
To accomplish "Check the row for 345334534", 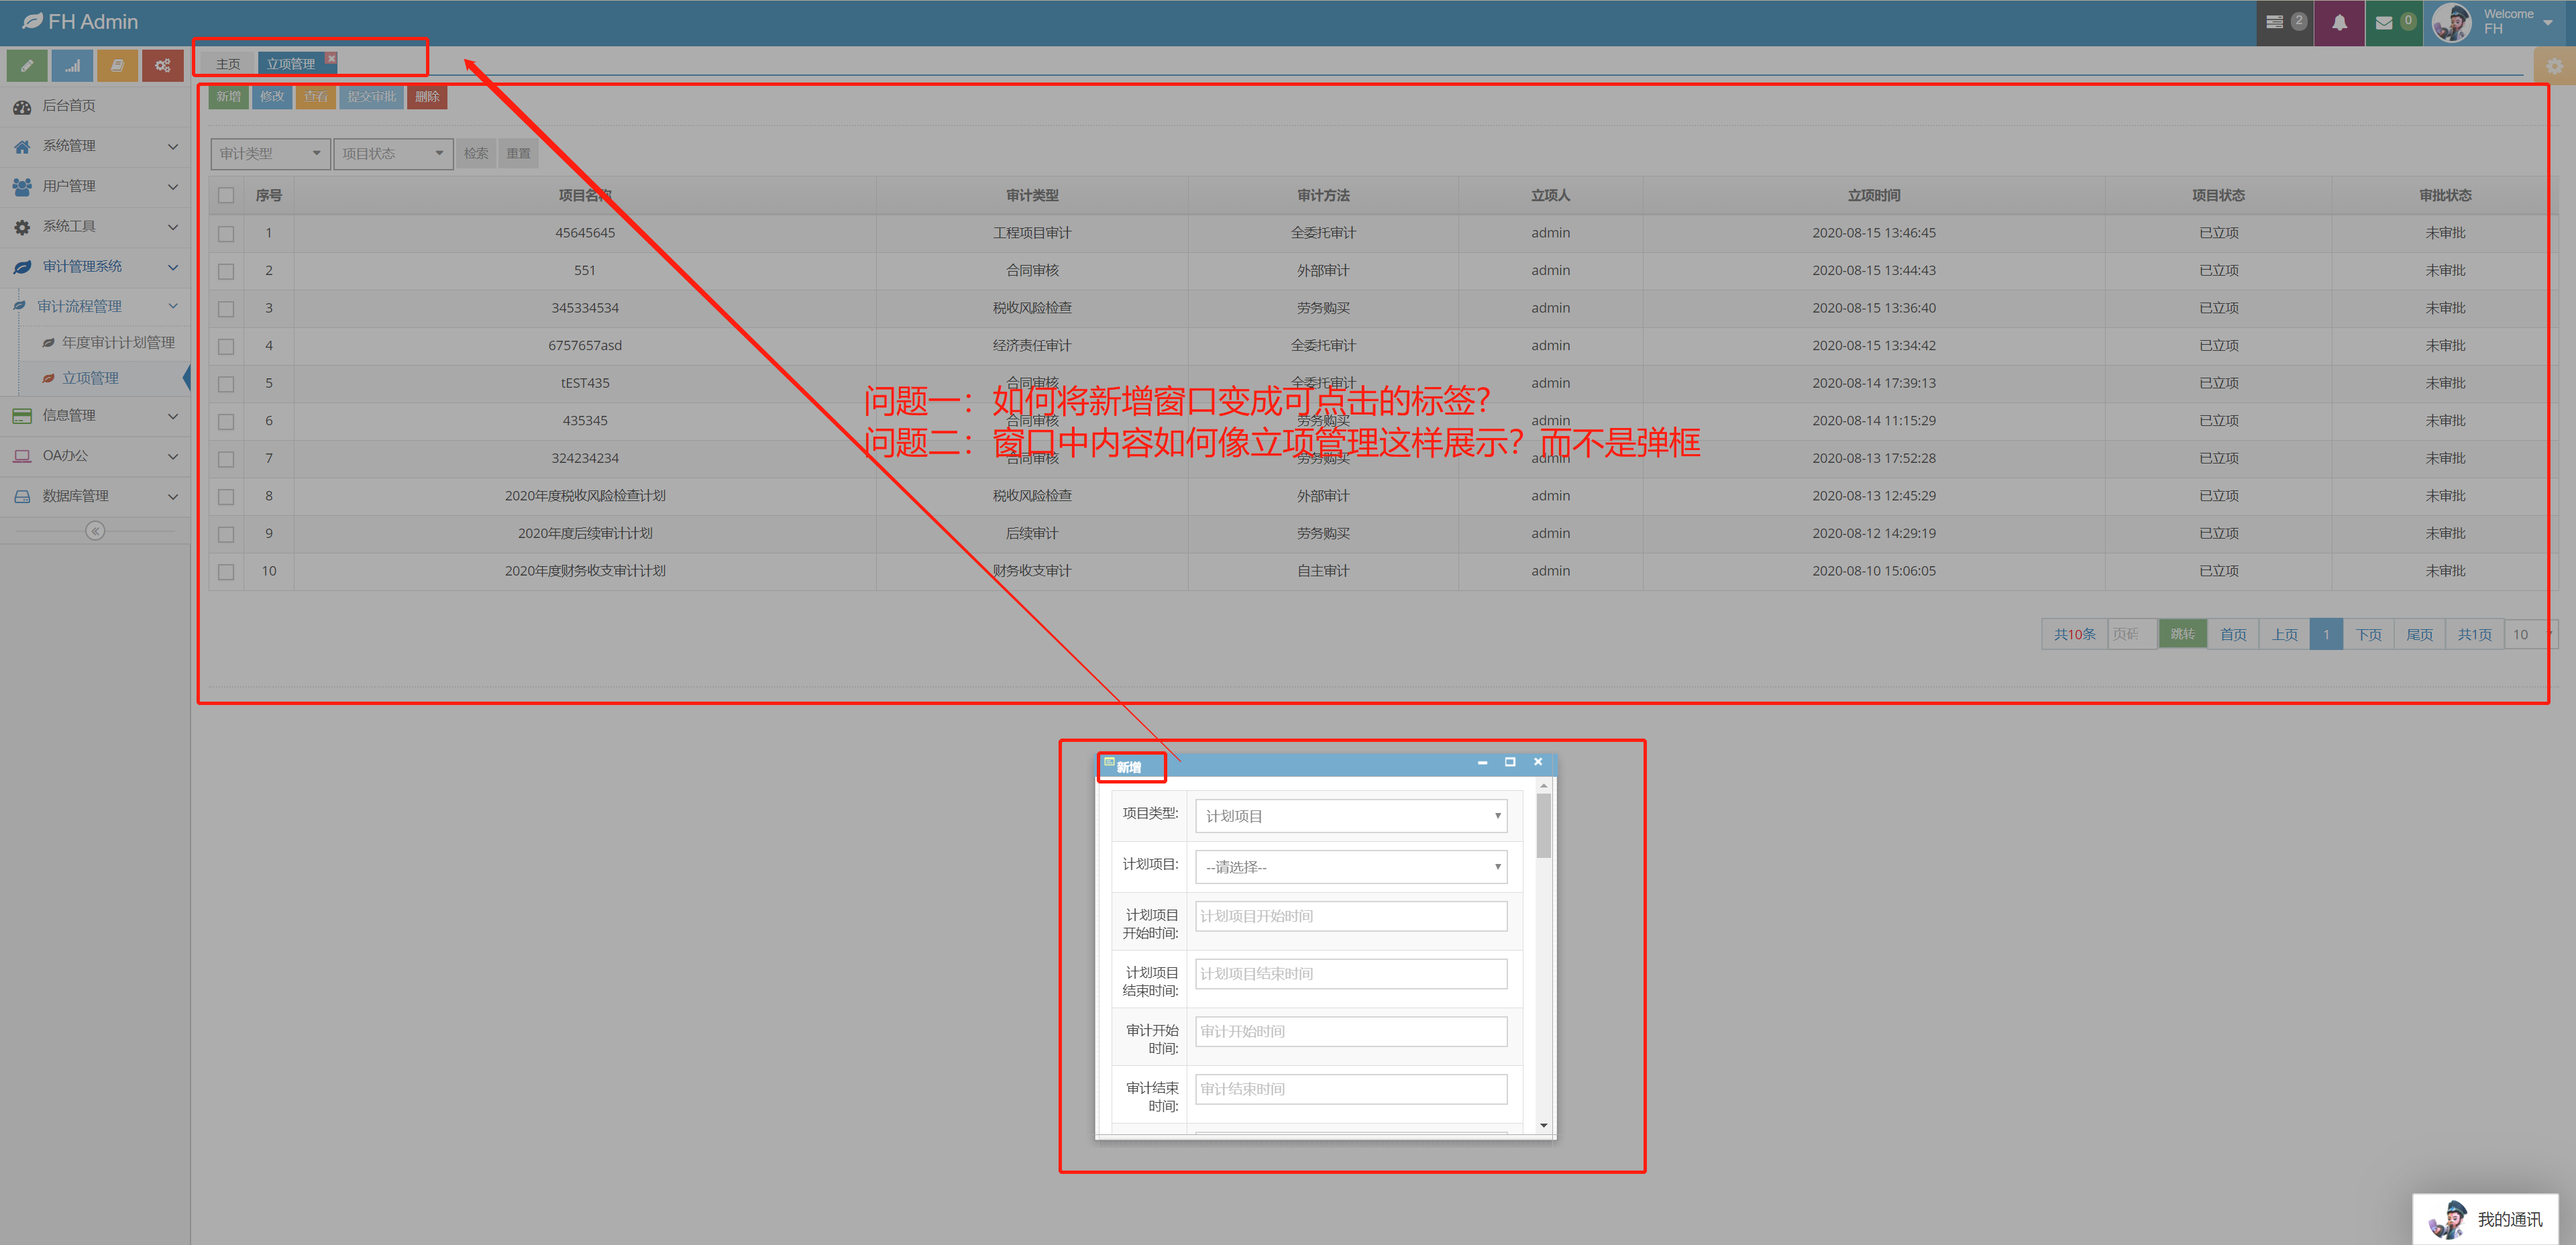I will [x=226, y=309].
